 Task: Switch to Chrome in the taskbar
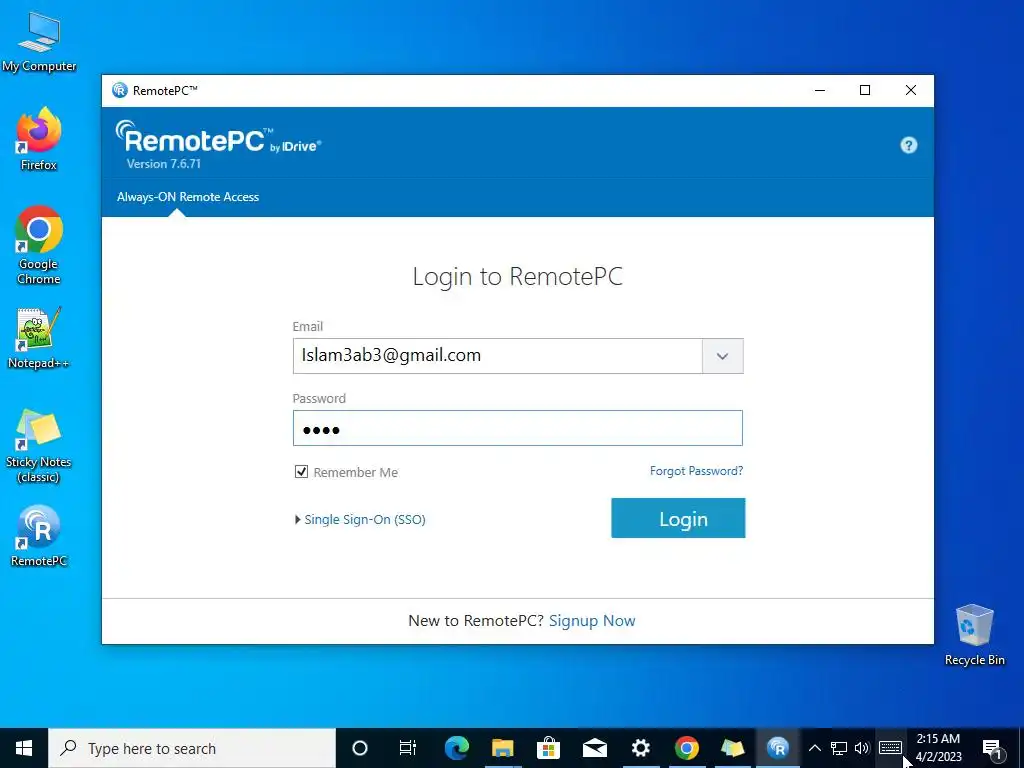686,748
